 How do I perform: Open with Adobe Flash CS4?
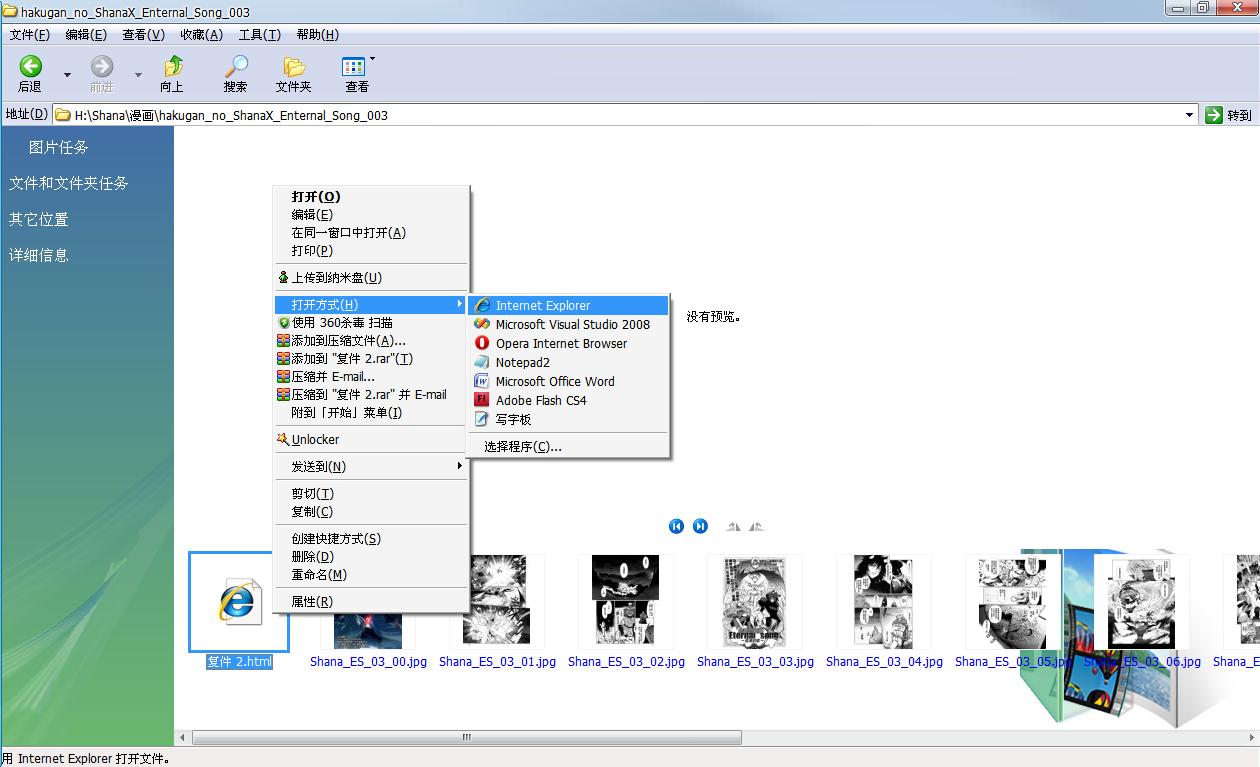click(x=568, y=401)
